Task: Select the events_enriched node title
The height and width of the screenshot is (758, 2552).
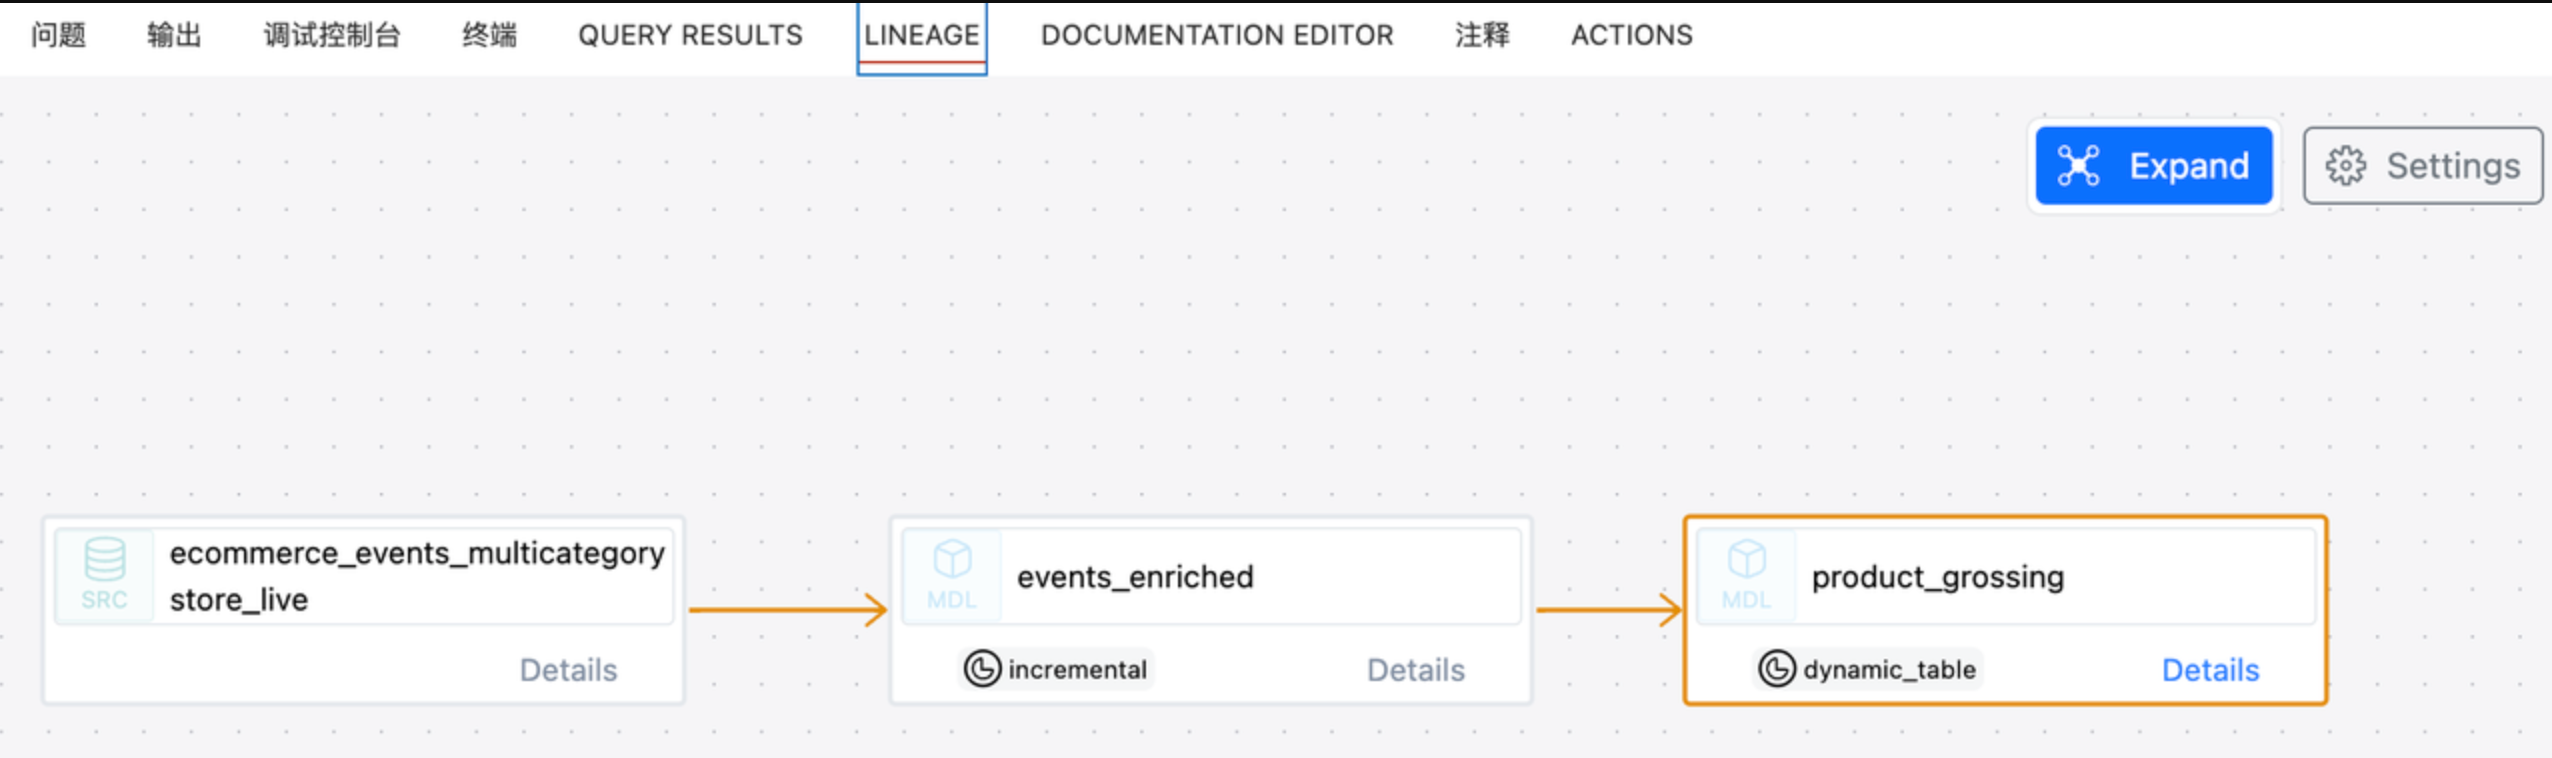Action: tap(1135, 577)
